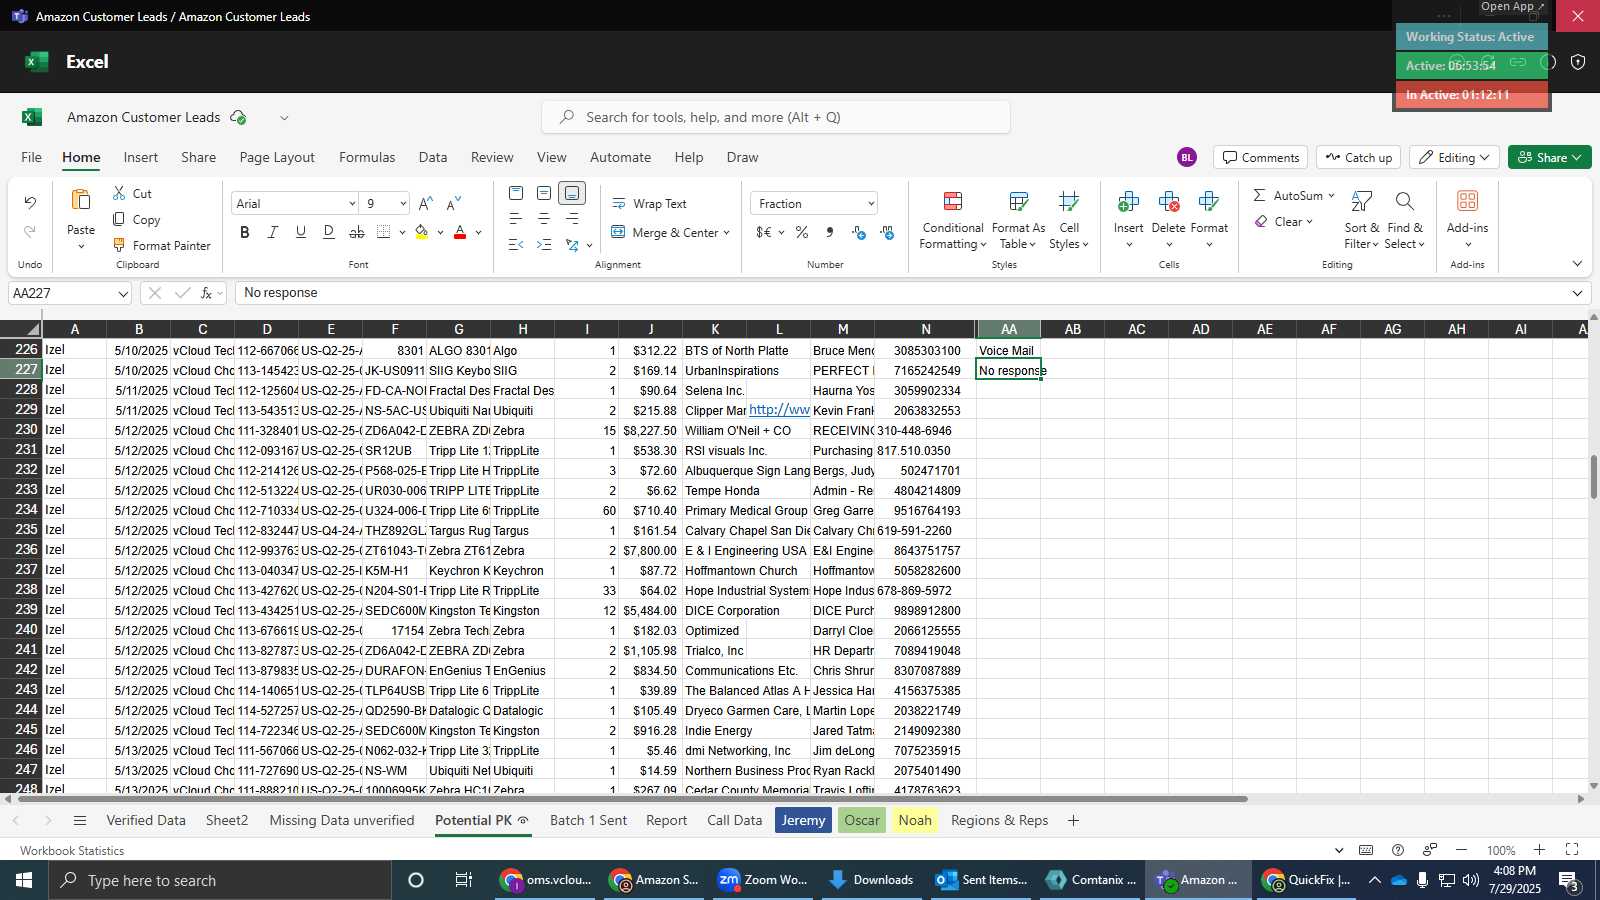Click the Increase Decimal icon

(859, 232)
